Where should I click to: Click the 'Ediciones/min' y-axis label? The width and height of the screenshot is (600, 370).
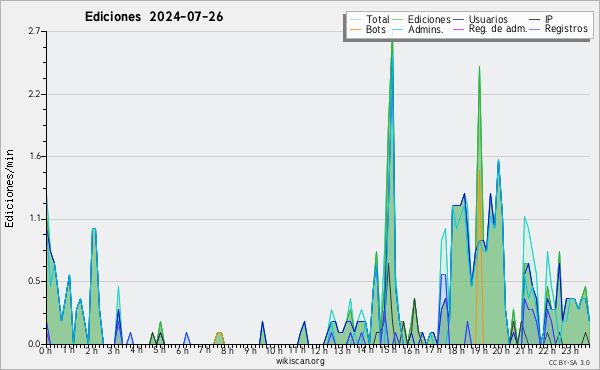click(9, 188)
